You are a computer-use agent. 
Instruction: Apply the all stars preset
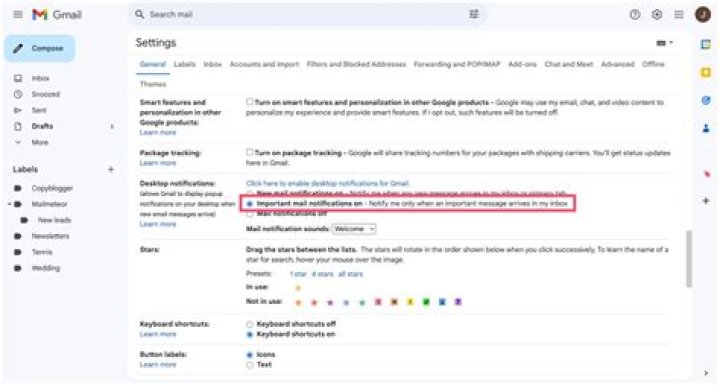point(350,274)
